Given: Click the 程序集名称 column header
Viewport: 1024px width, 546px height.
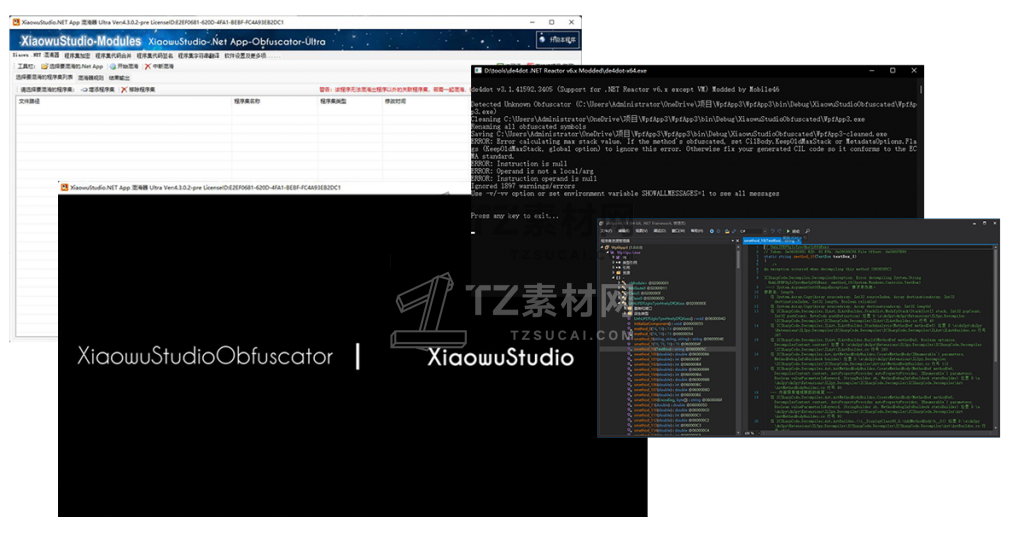Looking at the screenshot, I should point(247,101).
